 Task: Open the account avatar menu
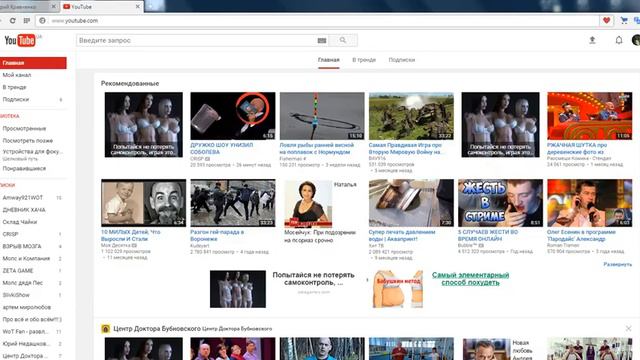click(x=636, y=40)
